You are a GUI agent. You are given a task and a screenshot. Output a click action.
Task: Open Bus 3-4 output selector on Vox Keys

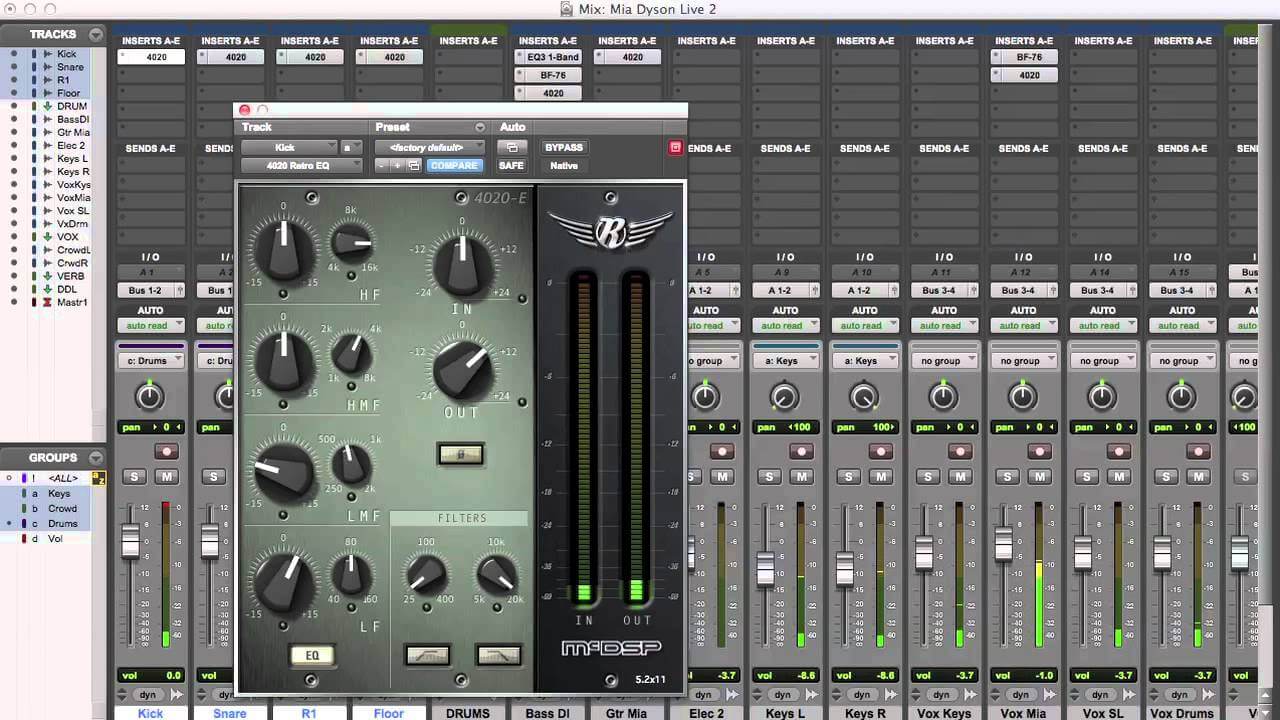click(x=945, y=290)
